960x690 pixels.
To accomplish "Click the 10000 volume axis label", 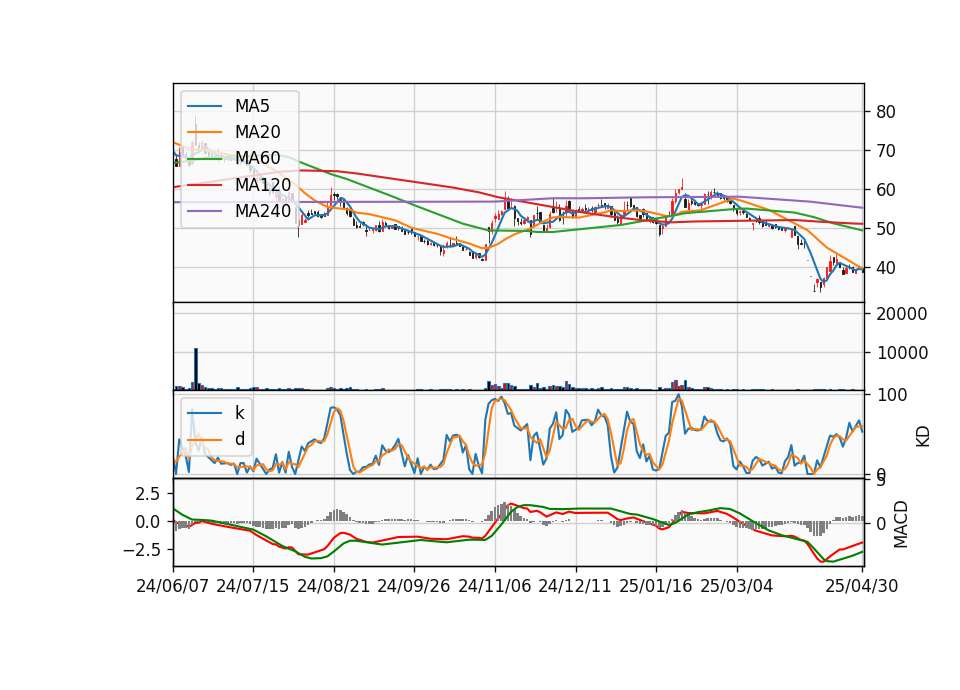I will click(902, 353).
